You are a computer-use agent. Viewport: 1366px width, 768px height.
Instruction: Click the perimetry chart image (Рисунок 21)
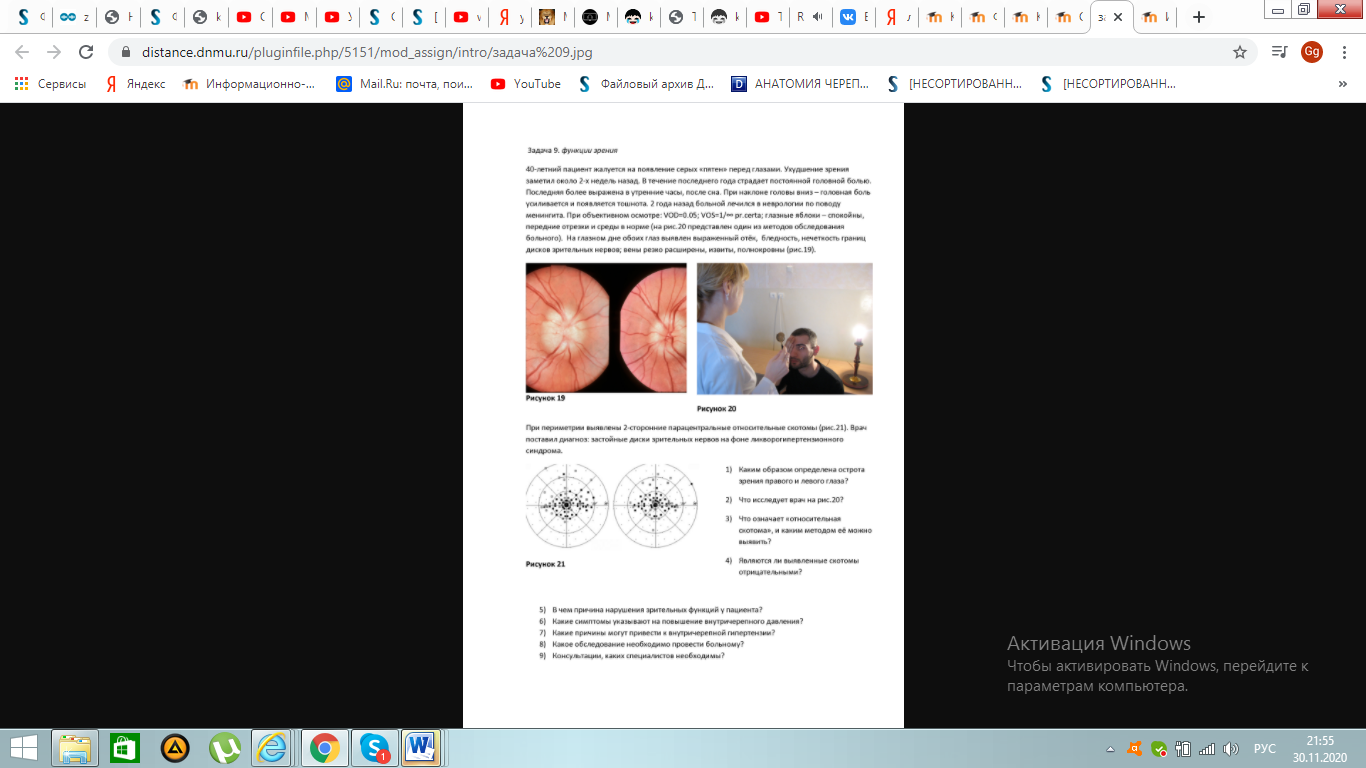[611, 508]
